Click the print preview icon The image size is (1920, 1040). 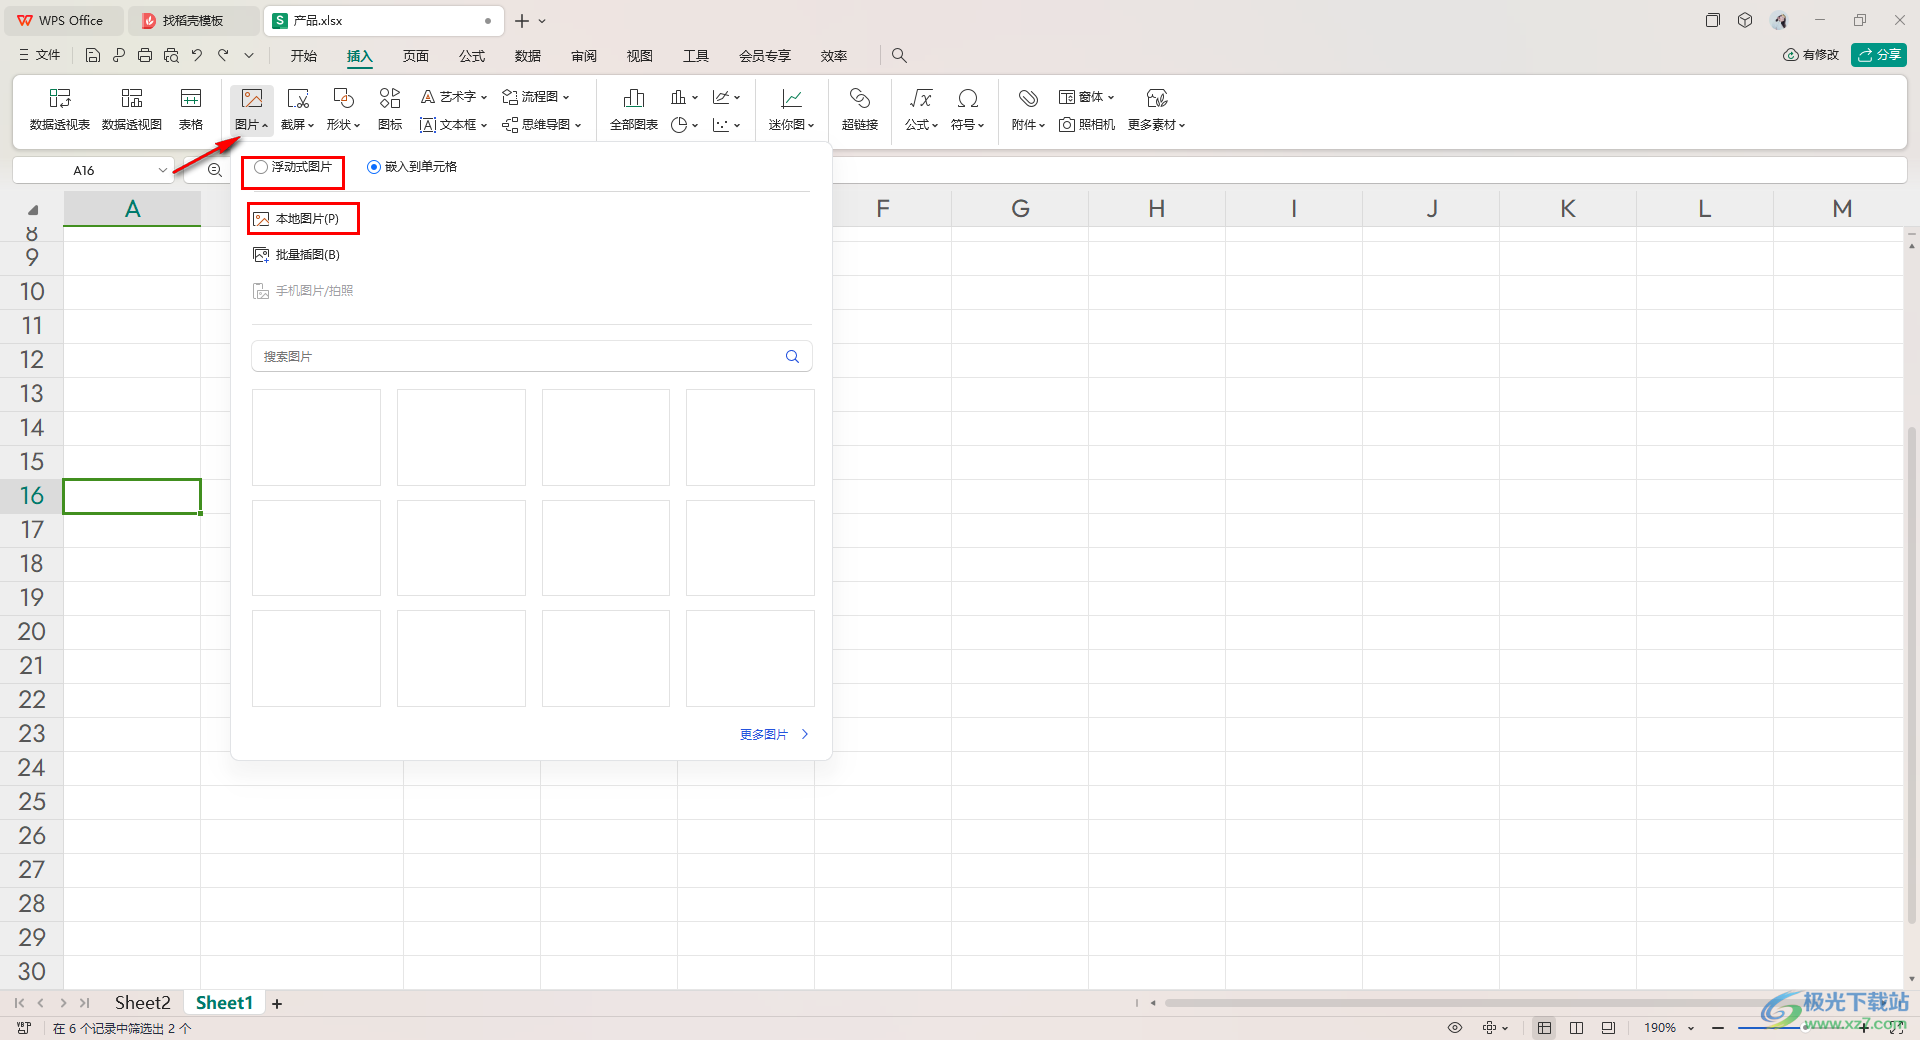(171, 55)
